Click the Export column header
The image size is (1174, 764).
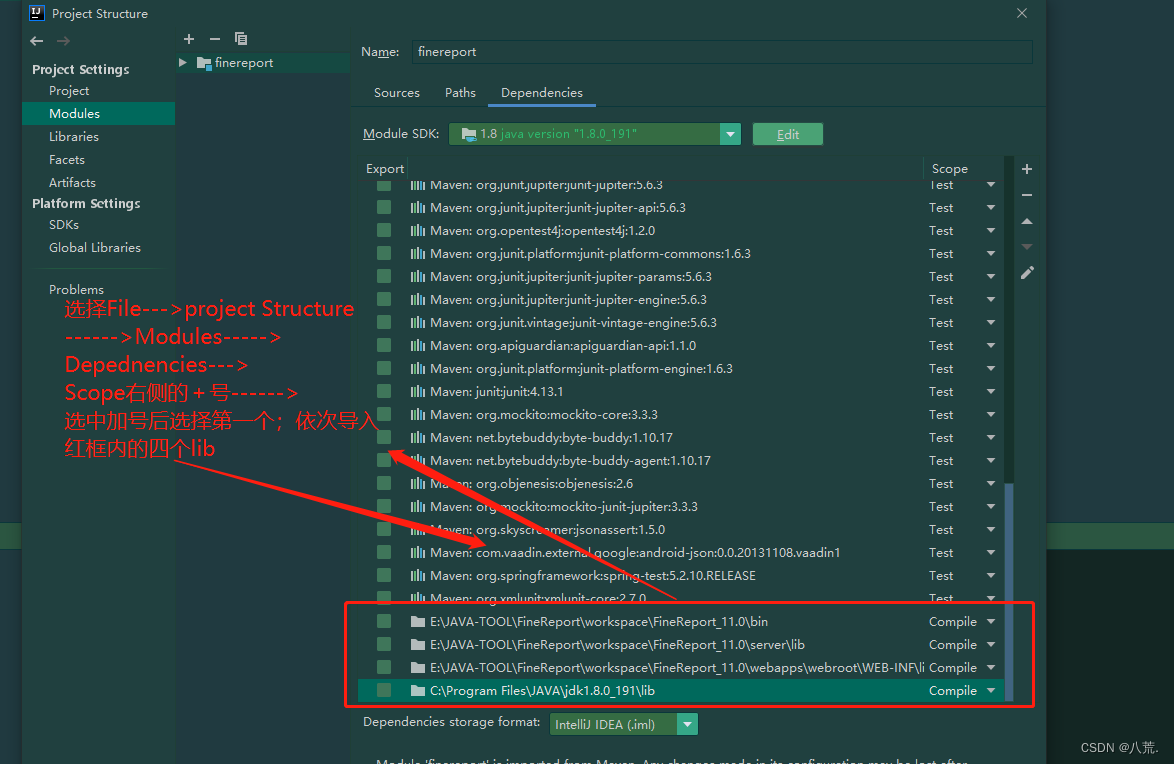tap(385, 169)
